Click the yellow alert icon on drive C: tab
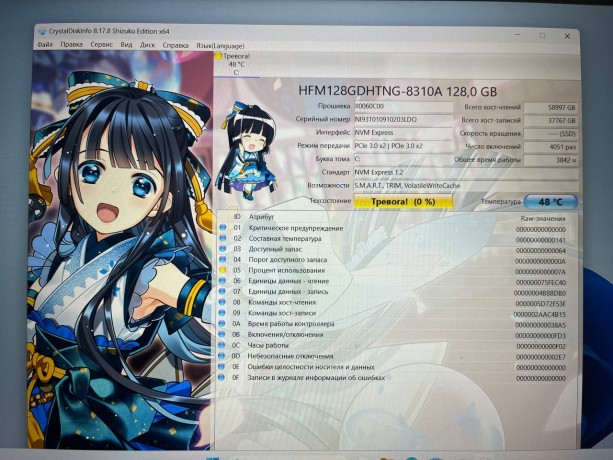613x460 pixels. [x=219, y=57]
